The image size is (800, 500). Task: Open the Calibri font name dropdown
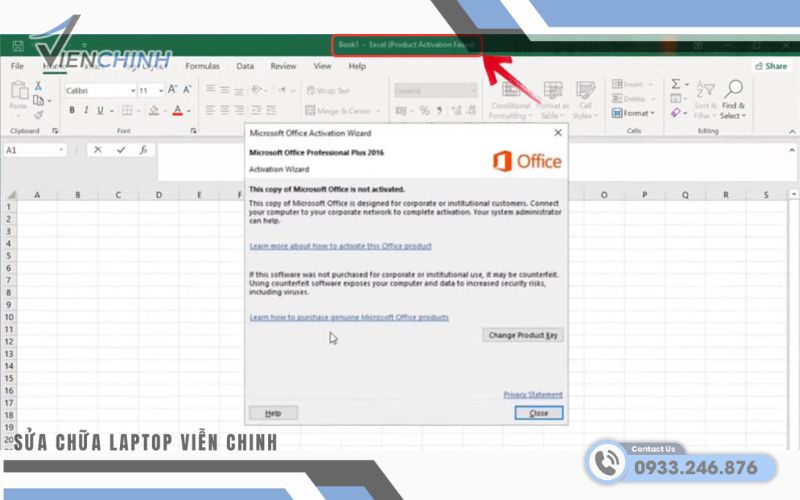point(133,91)
